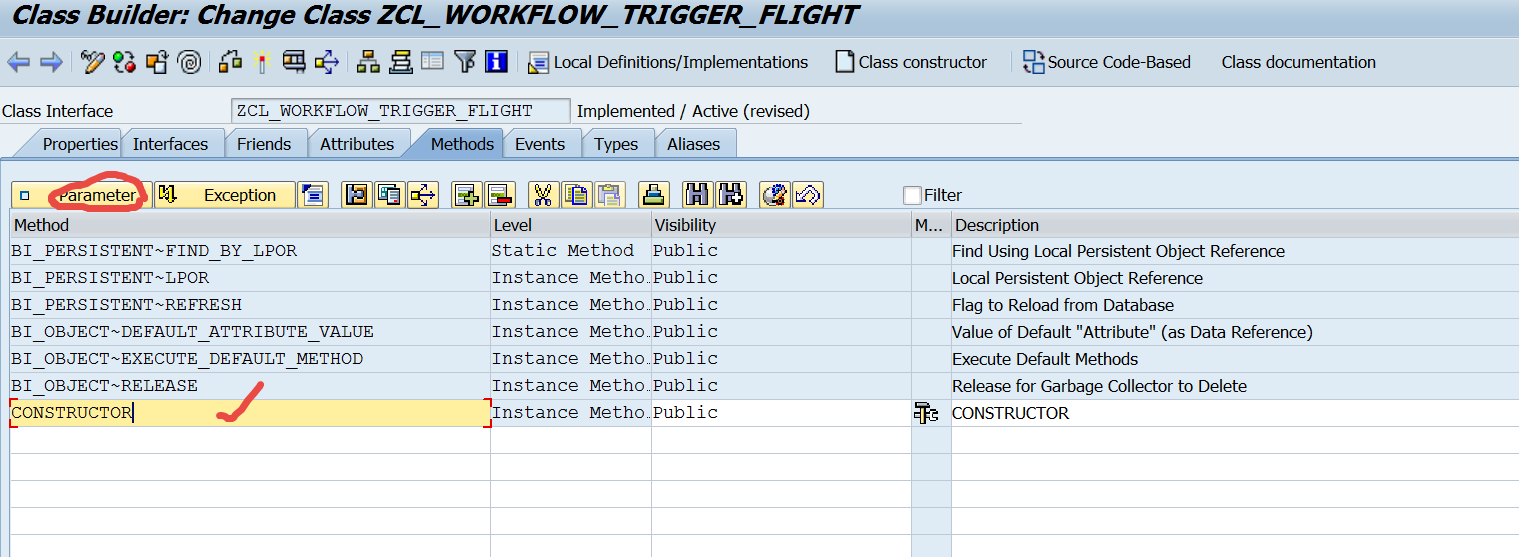Open the blue Information icon

pyautogui.click(x=497, y=62)
